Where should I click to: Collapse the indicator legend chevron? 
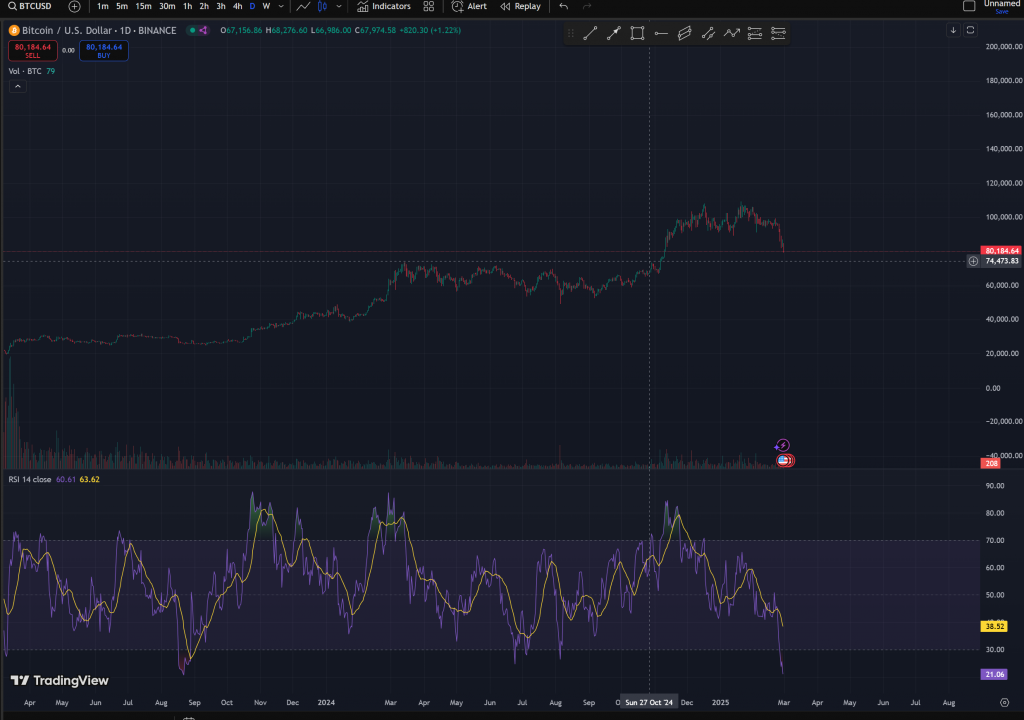pos(18,87)
